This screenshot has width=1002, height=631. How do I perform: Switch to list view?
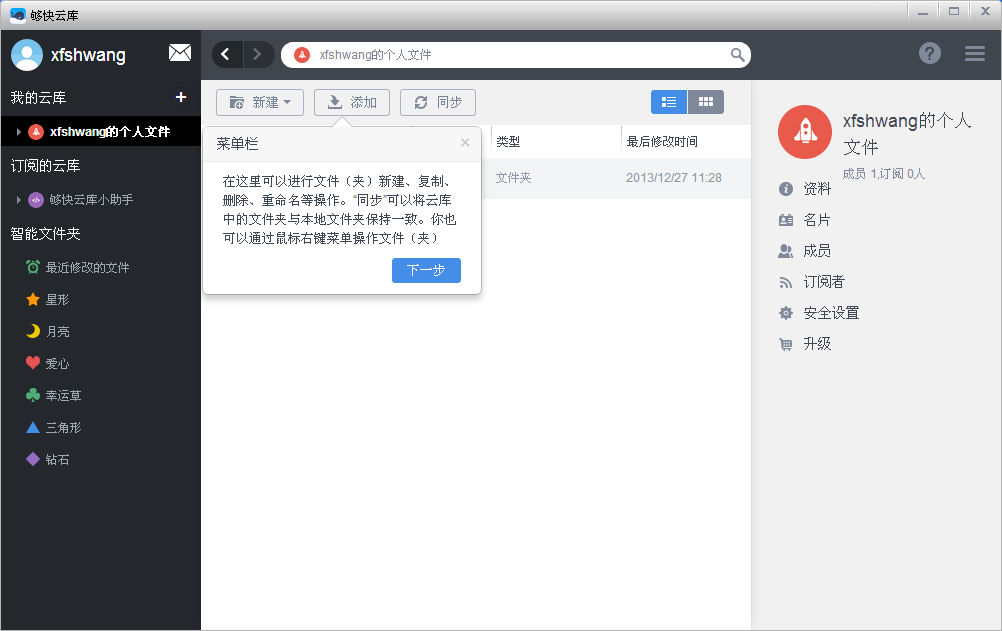[669, 102]
